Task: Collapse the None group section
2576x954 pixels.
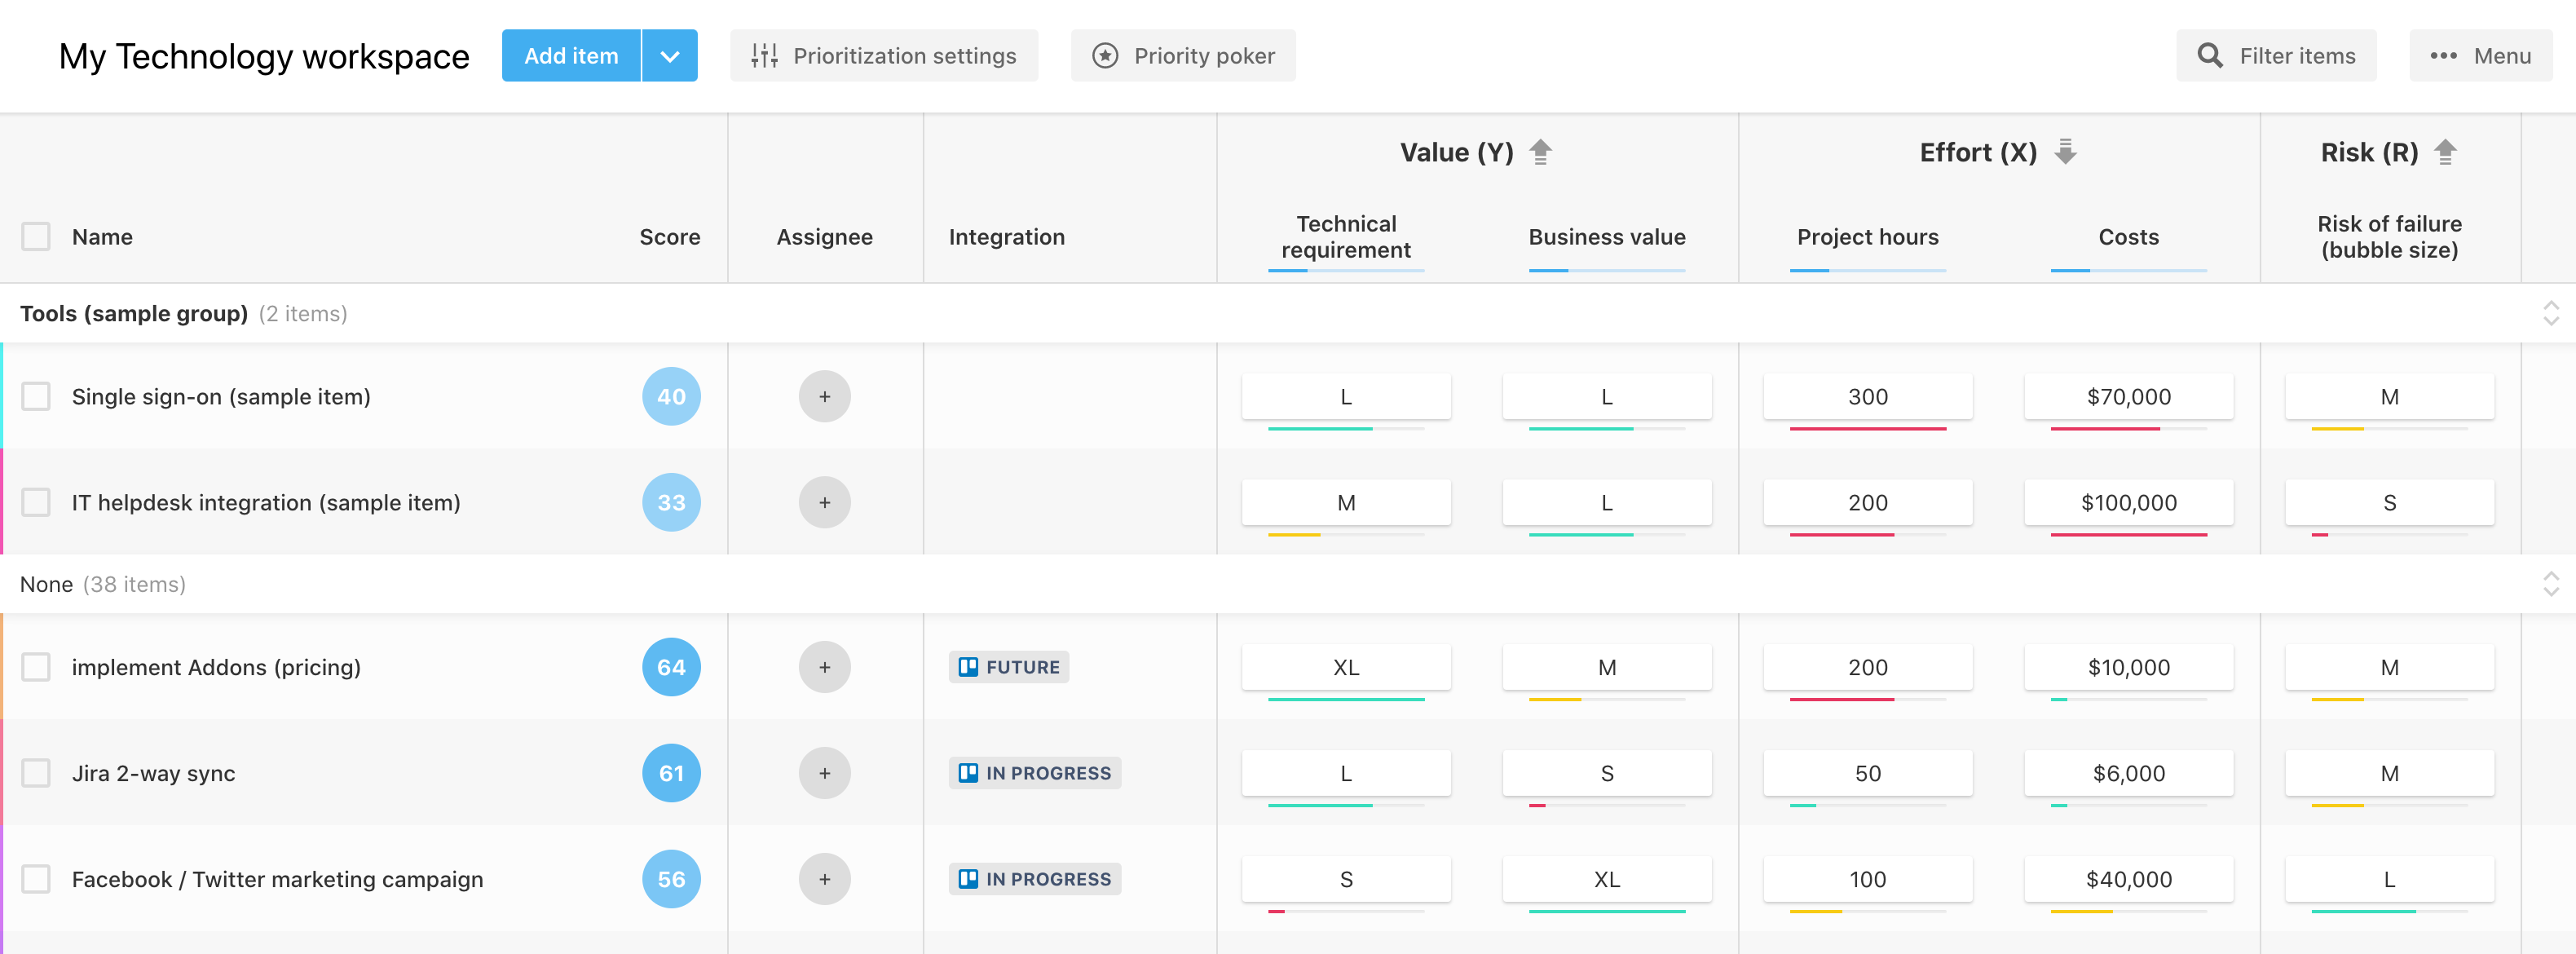Action: tap(2550, 584)
